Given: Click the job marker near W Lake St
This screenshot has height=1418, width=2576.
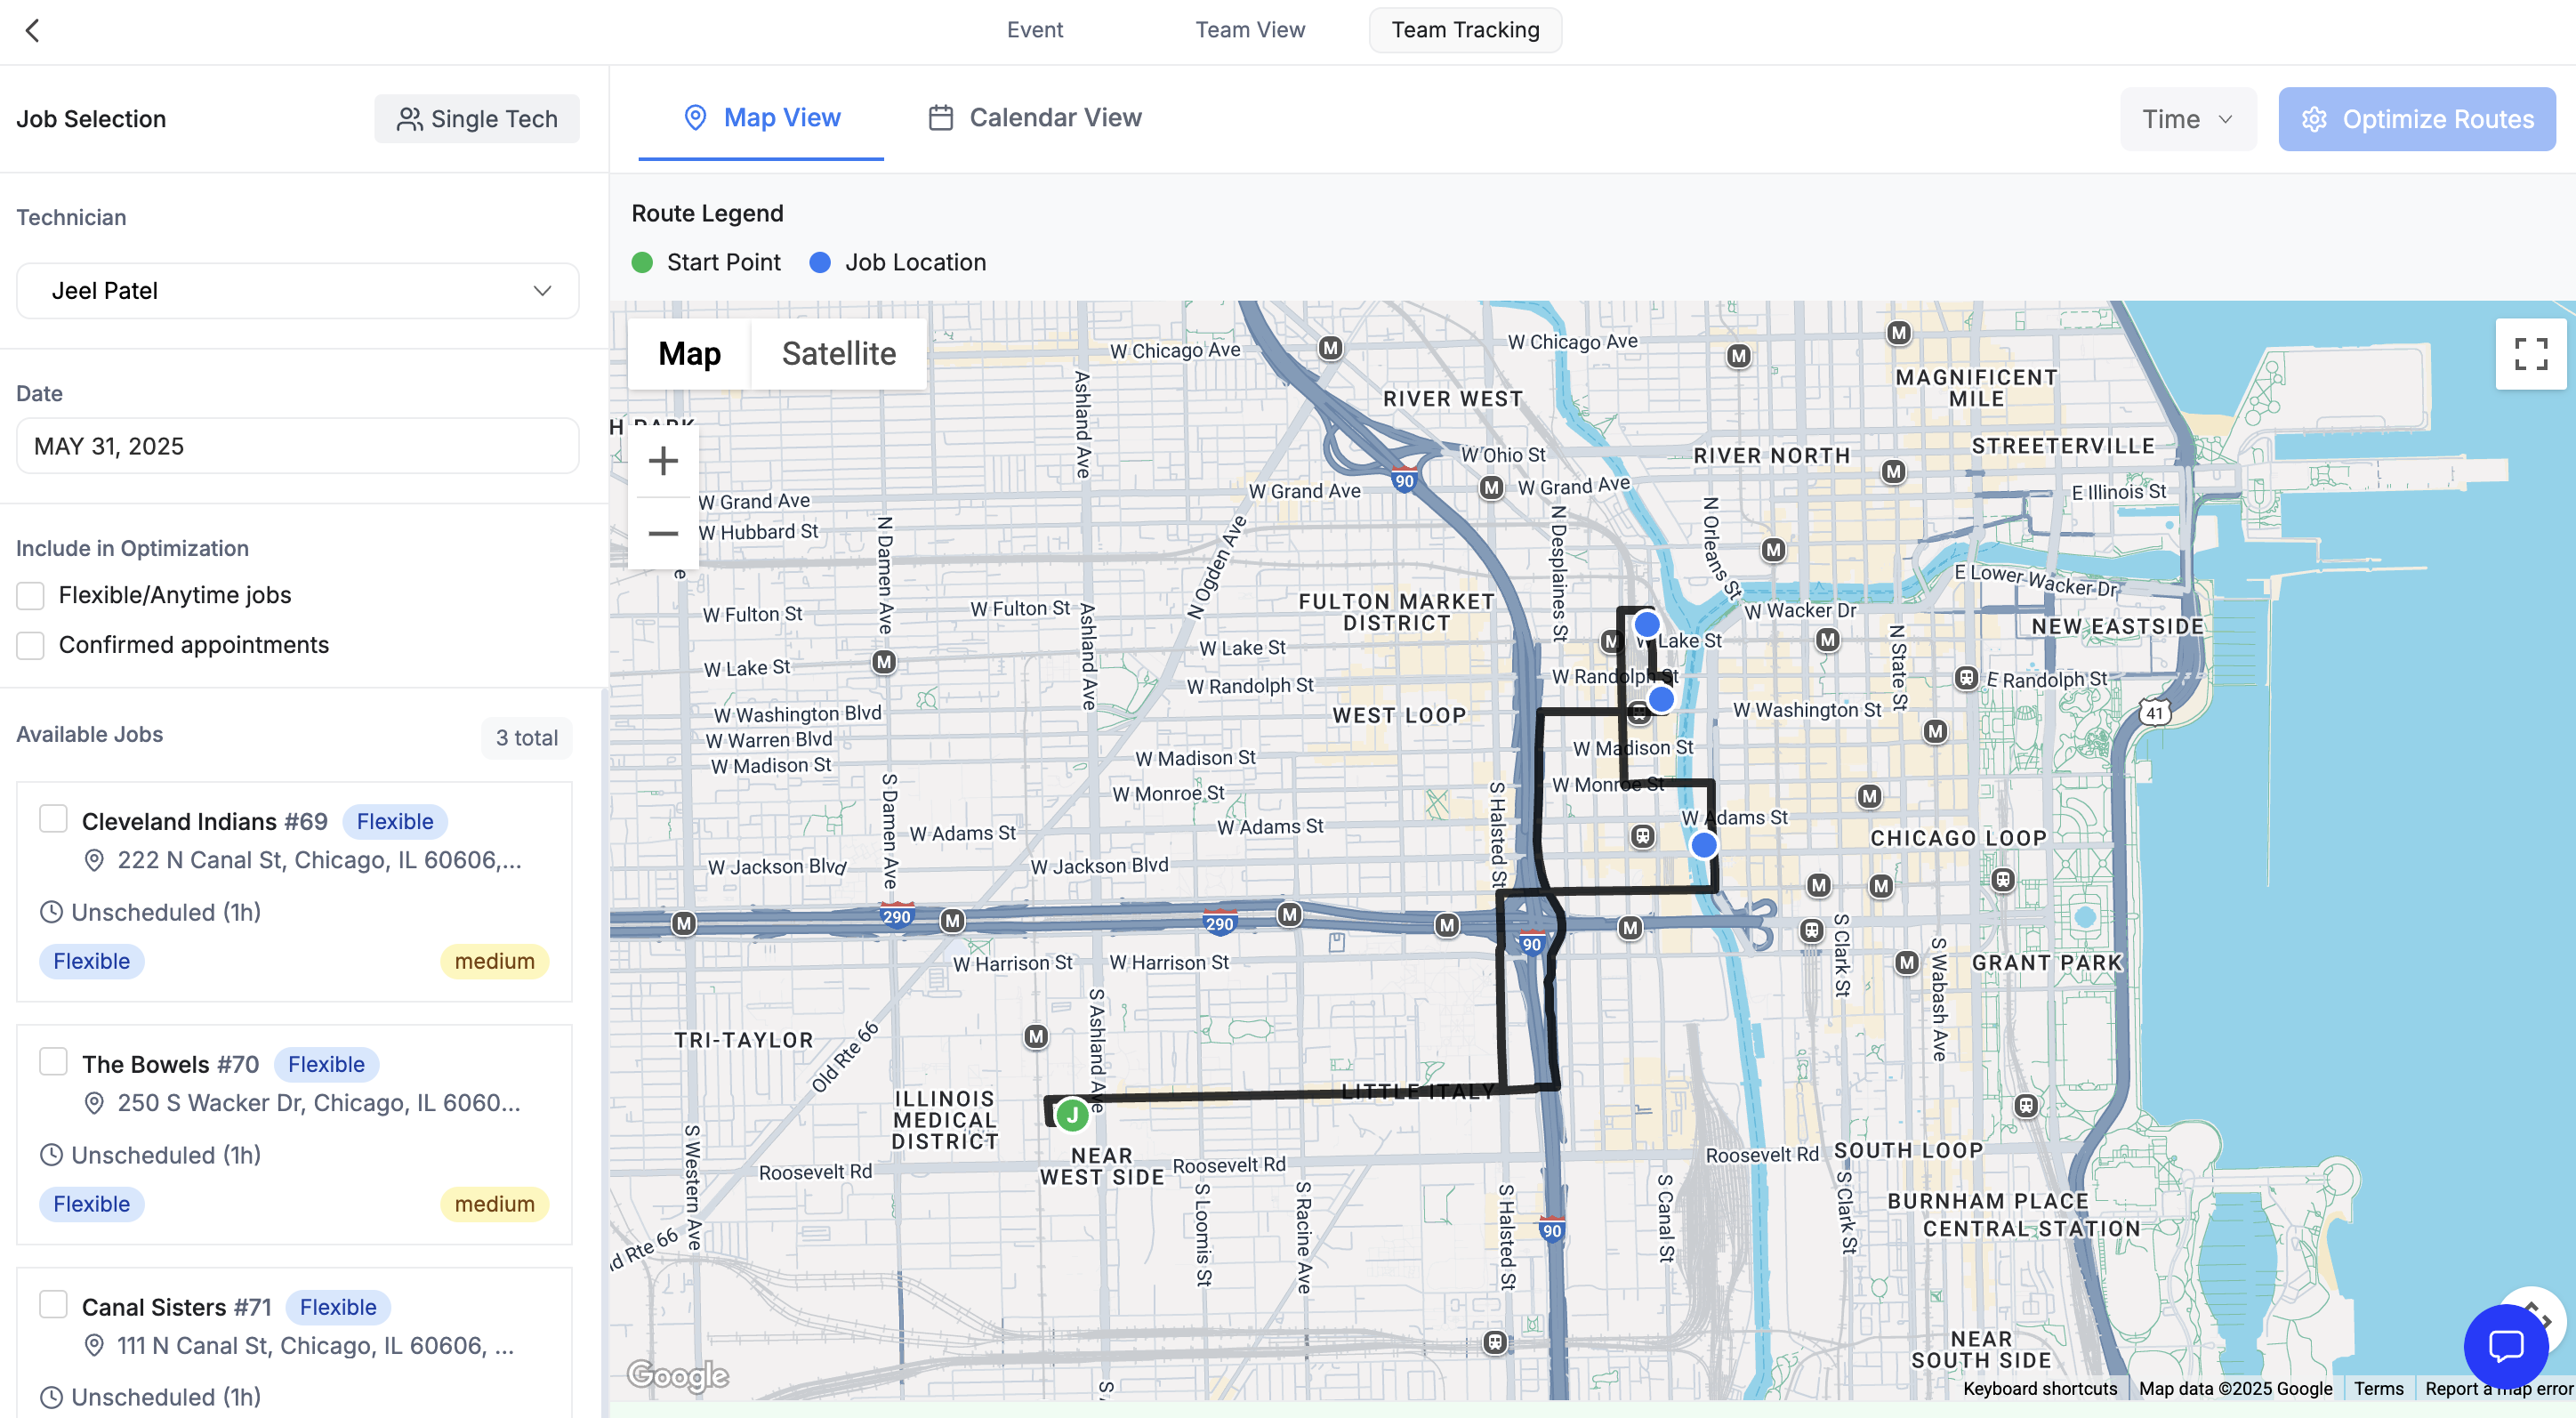Looking at the screenshot, I should point(1647,625).
